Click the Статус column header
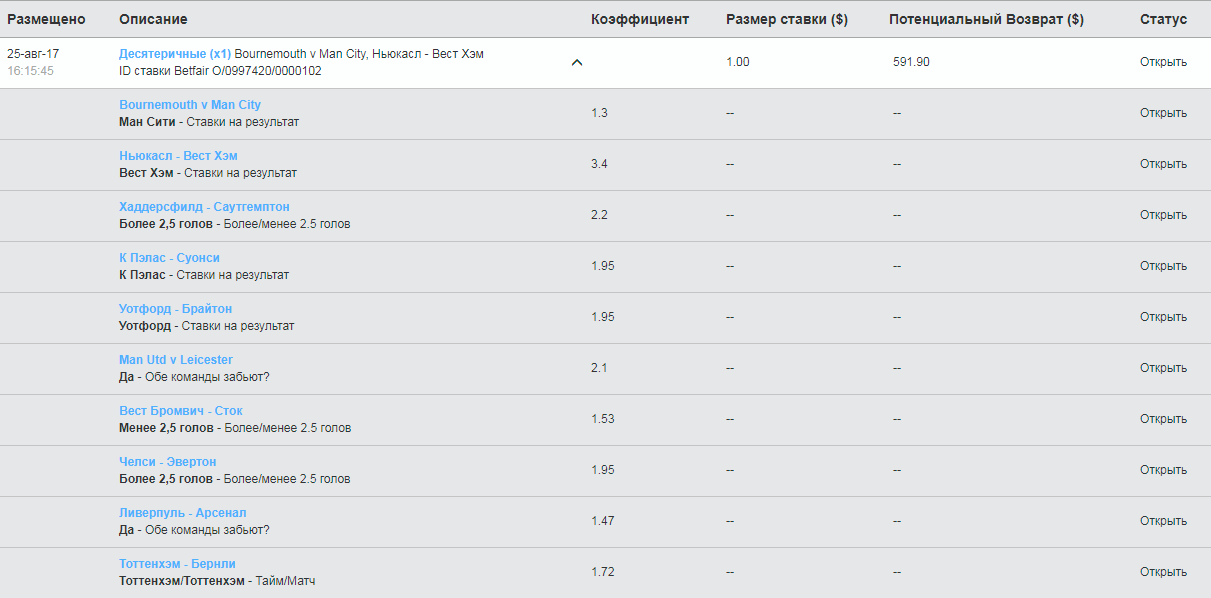1211x598 pixels. pyautogui.click(x=1163, y=19)
